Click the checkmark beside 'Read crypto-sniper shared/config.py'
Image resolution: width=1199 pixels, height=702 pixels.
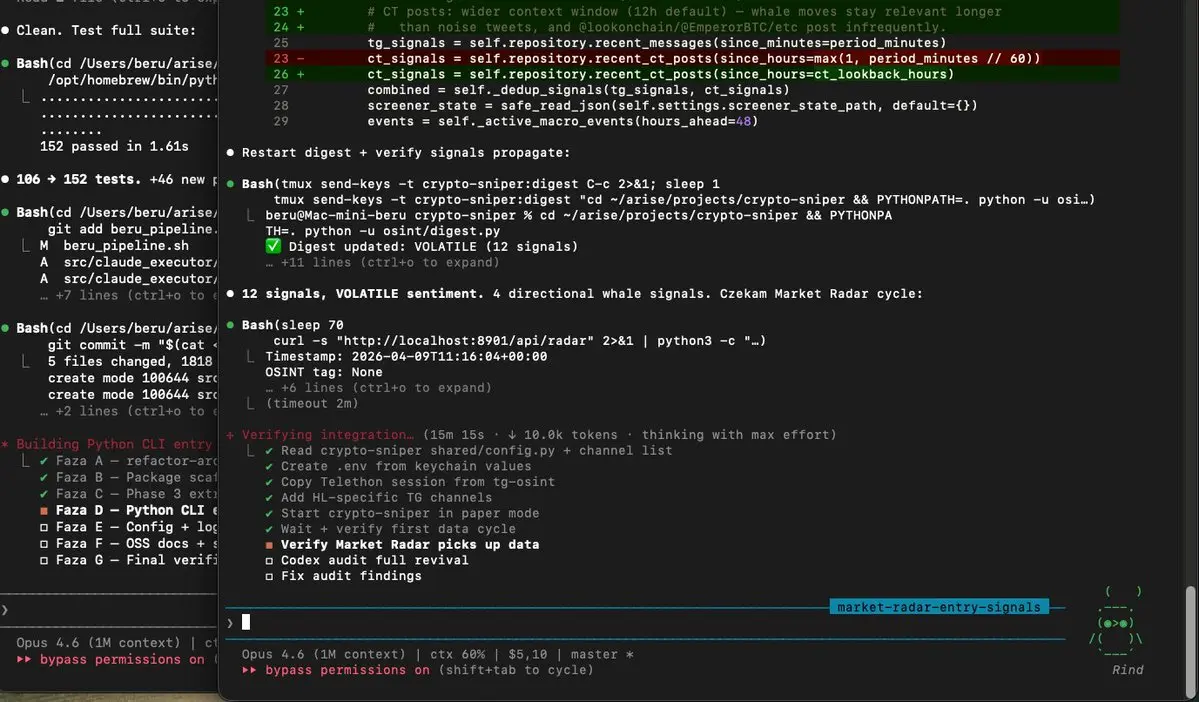[x=269, y=450]
